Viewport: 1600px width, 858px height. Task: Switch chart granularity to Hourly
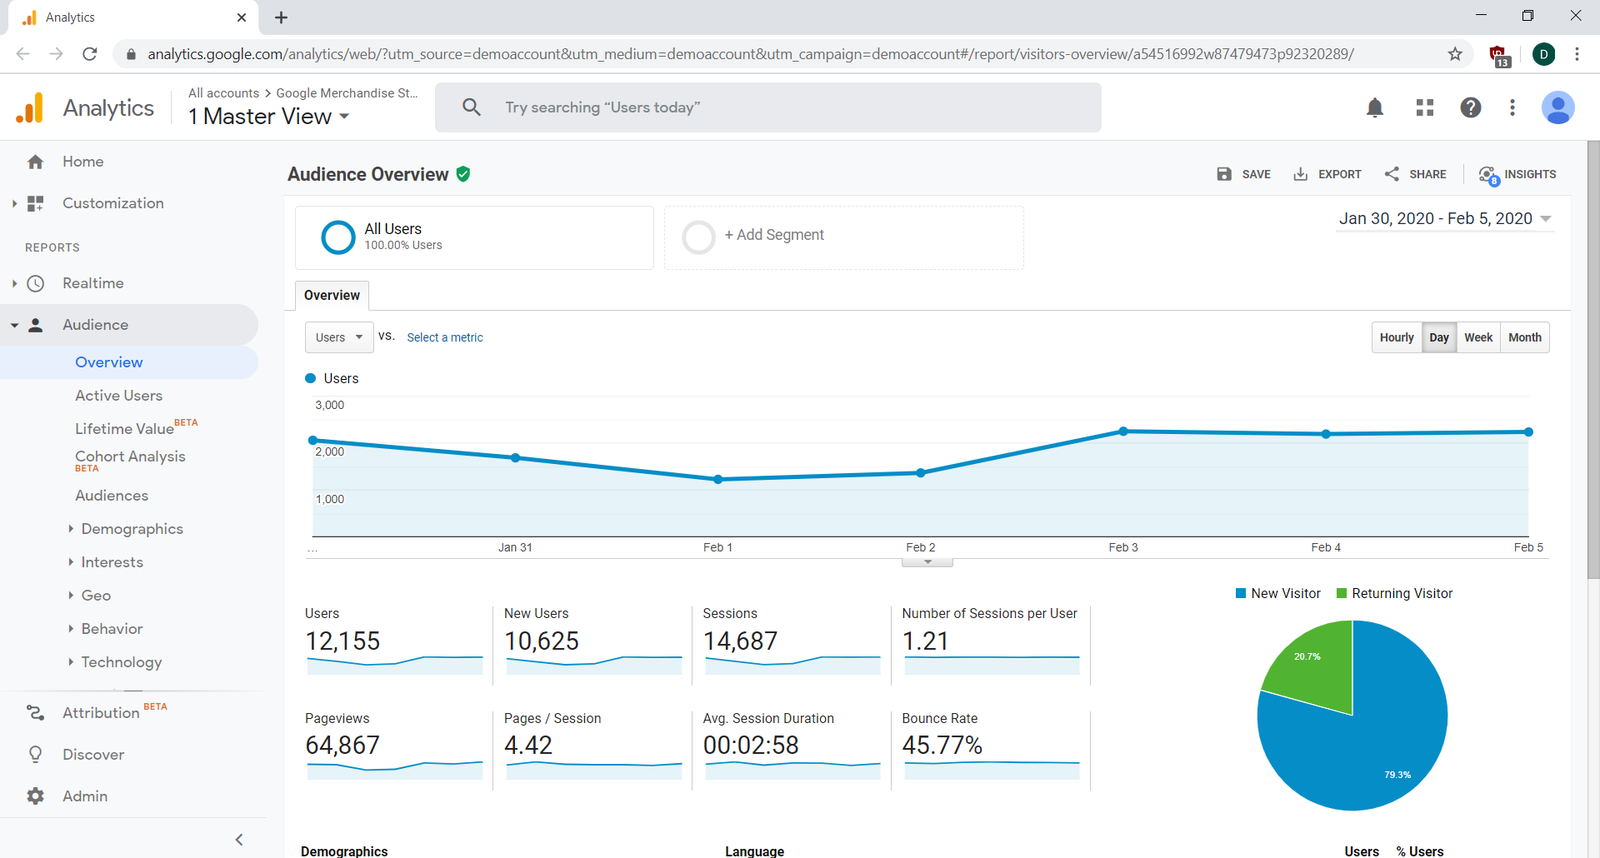point(1396,338)
